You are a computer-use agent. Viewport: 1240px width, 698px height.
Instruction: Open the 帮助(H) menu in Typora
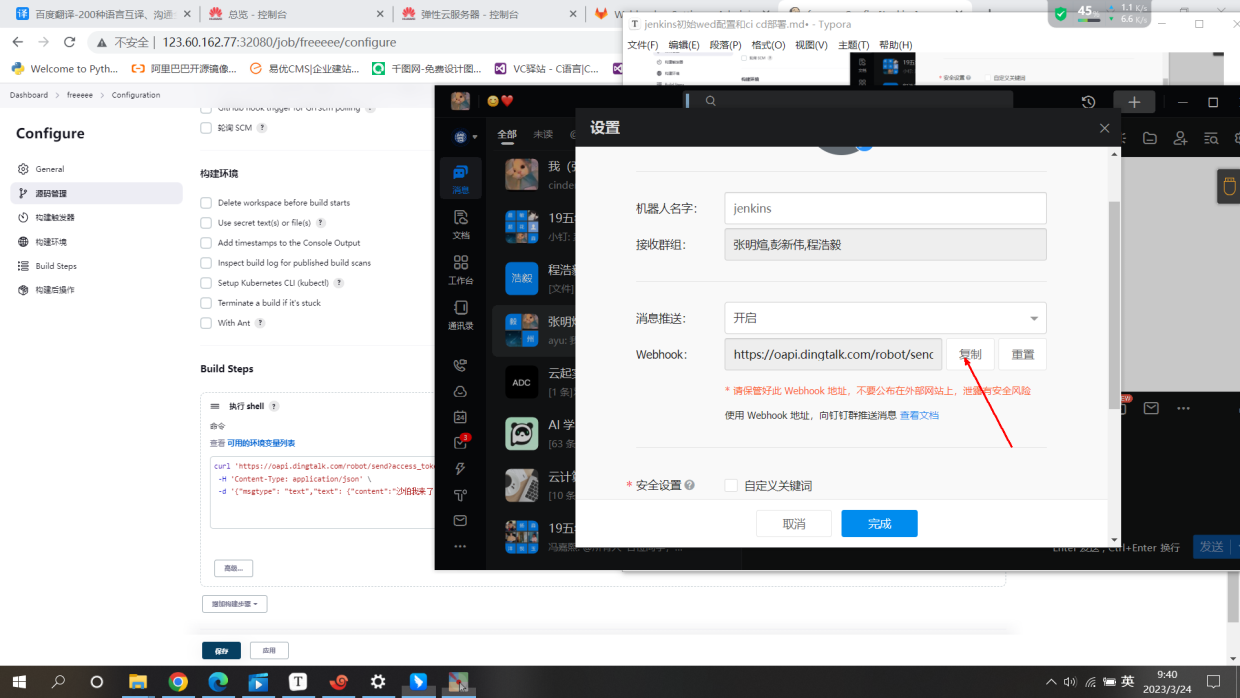pyautogui.click(x=896, y=45)
